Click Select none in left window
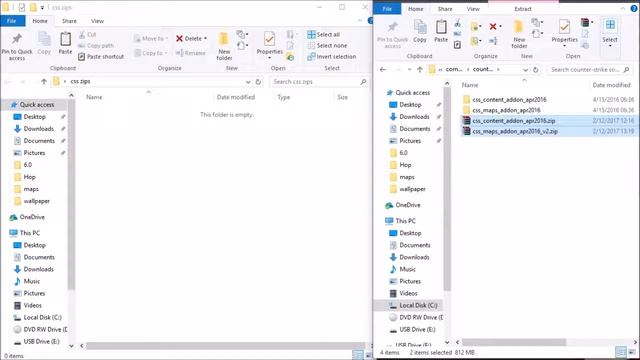Image resolution: width=640 pixels, height=360 pixels. (x=327, y=46)
